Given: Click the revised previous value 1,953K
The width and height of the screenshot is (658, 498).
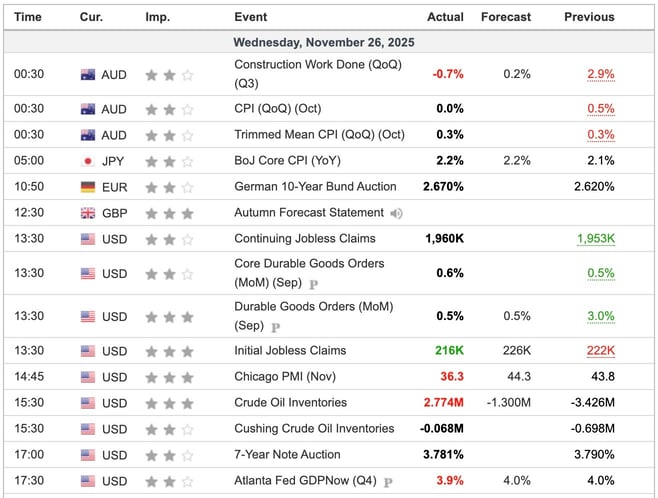Looking at the screenshot, I should [x=595, y=239].
